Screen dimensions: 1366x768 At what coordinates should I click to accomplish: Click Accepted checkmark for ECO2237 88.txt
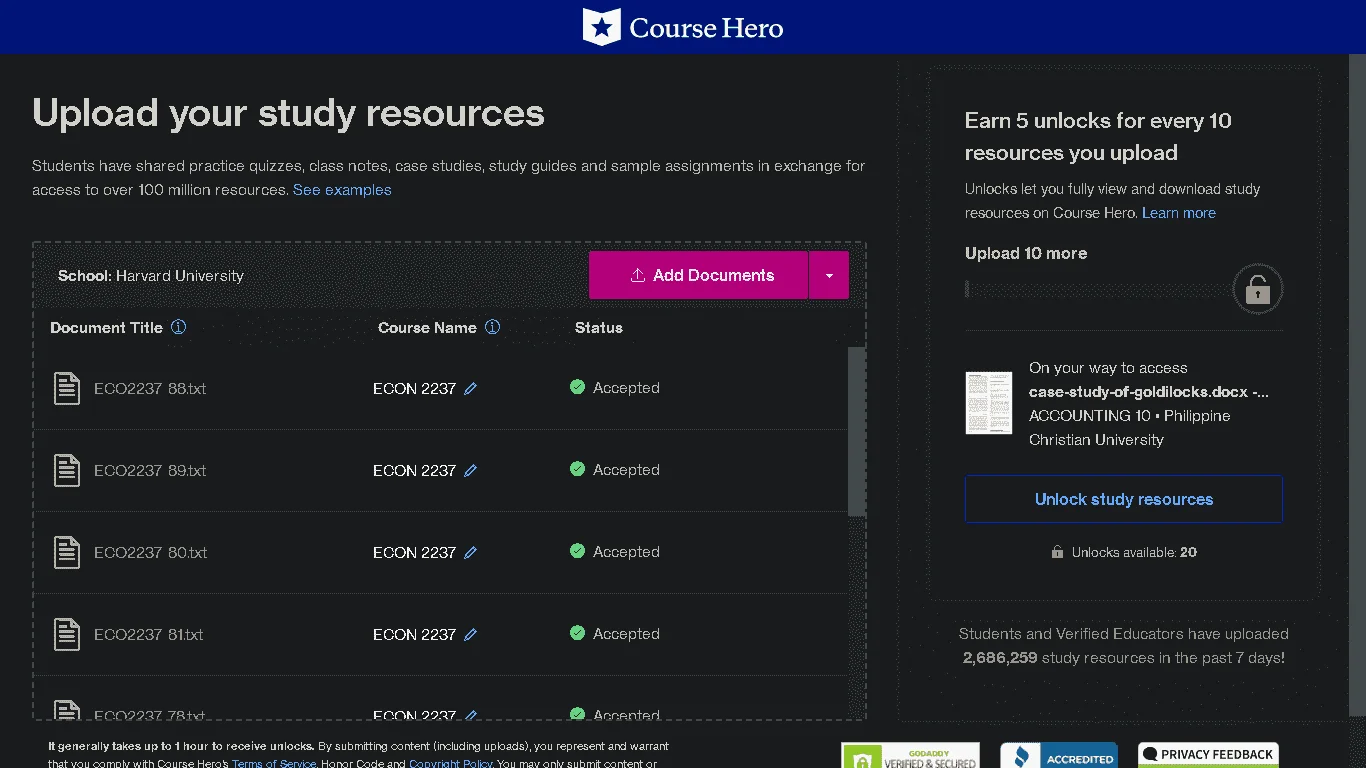coord(577,387)
